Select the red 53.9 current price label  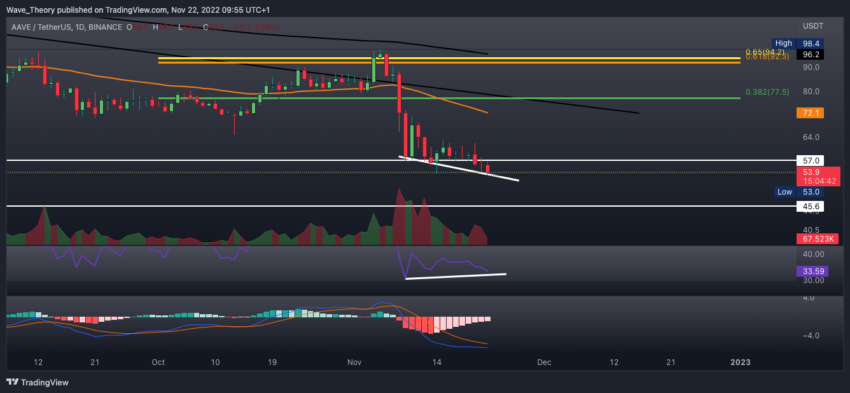[818, 176]
